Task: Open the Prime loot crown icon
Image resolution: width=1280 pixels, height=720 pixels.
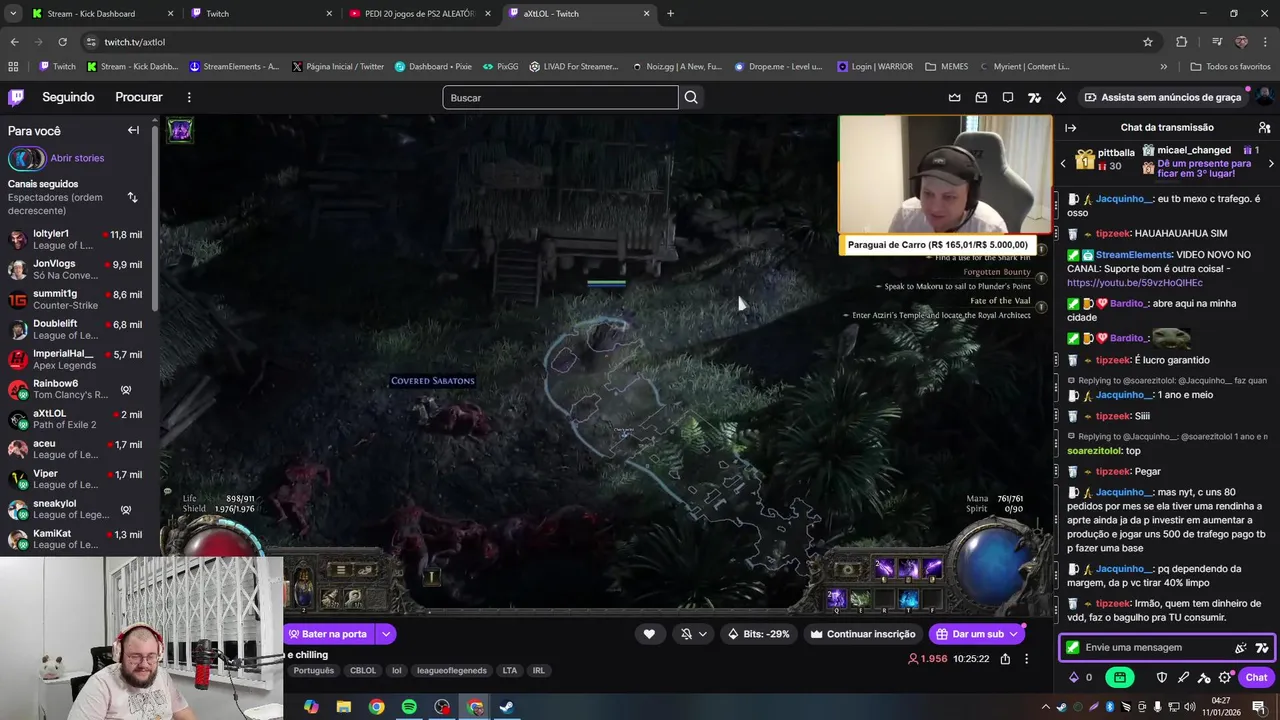Action: pyautogui.click(x=954, y=97)
